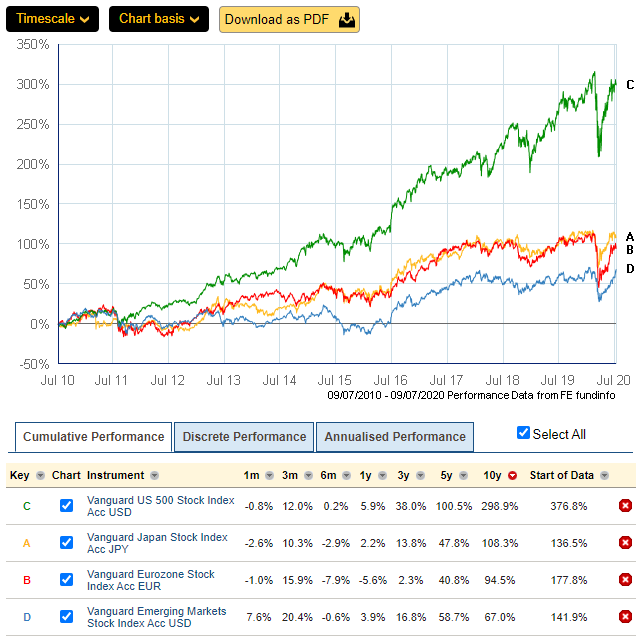Uncheck Vanguard Eurozone Stock chart checkbox
641x640 pixels.
[66, 580]
